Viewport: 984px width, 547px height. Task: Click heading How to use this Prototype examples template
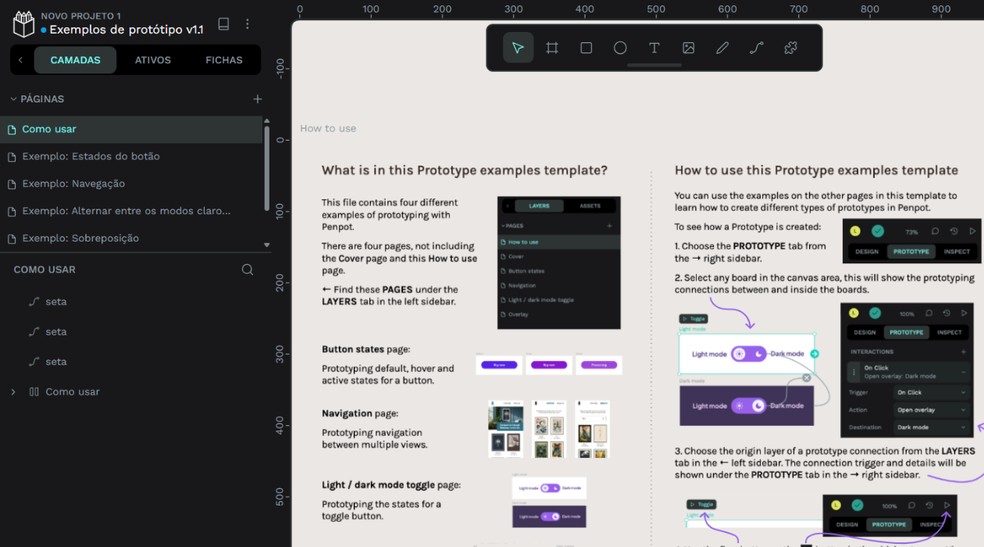[816, 171]
